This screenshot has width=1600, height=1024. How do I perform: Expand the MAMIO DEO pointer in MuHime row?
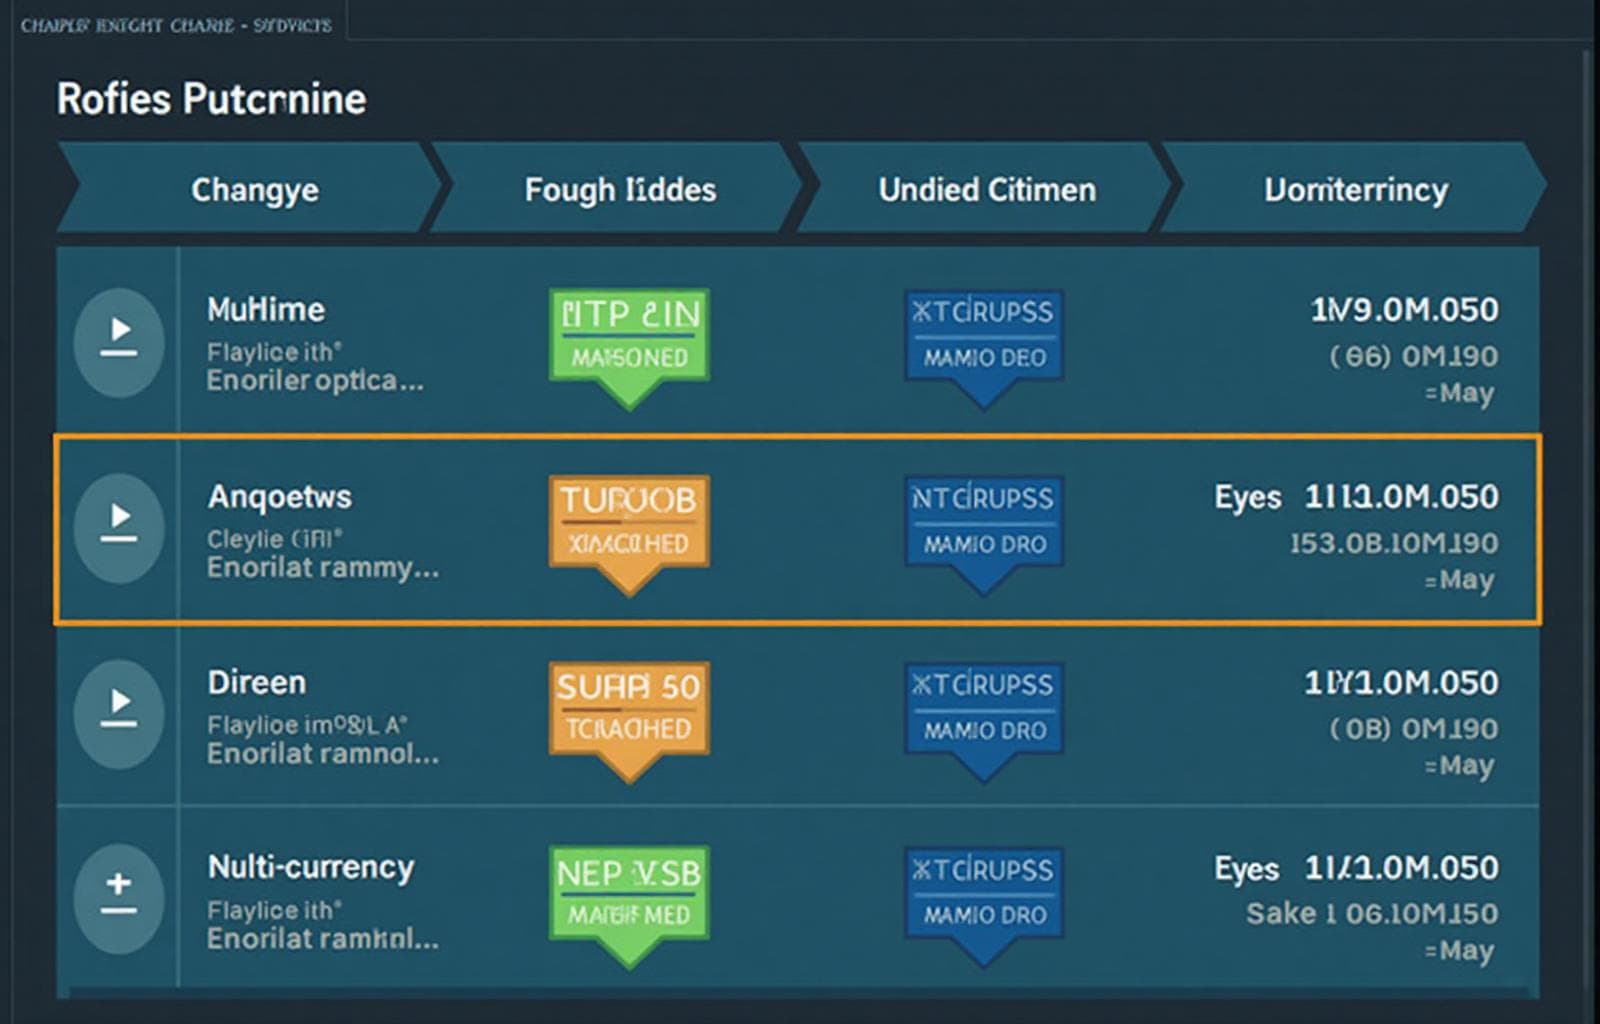pyautogui.click(x=982, y=355)
